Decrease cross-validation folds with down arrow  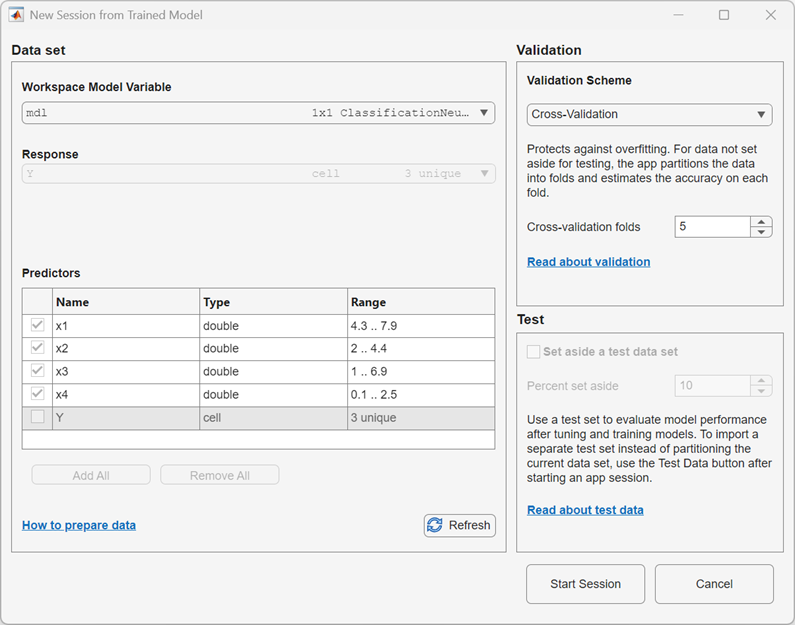click(x=762, y=233)
